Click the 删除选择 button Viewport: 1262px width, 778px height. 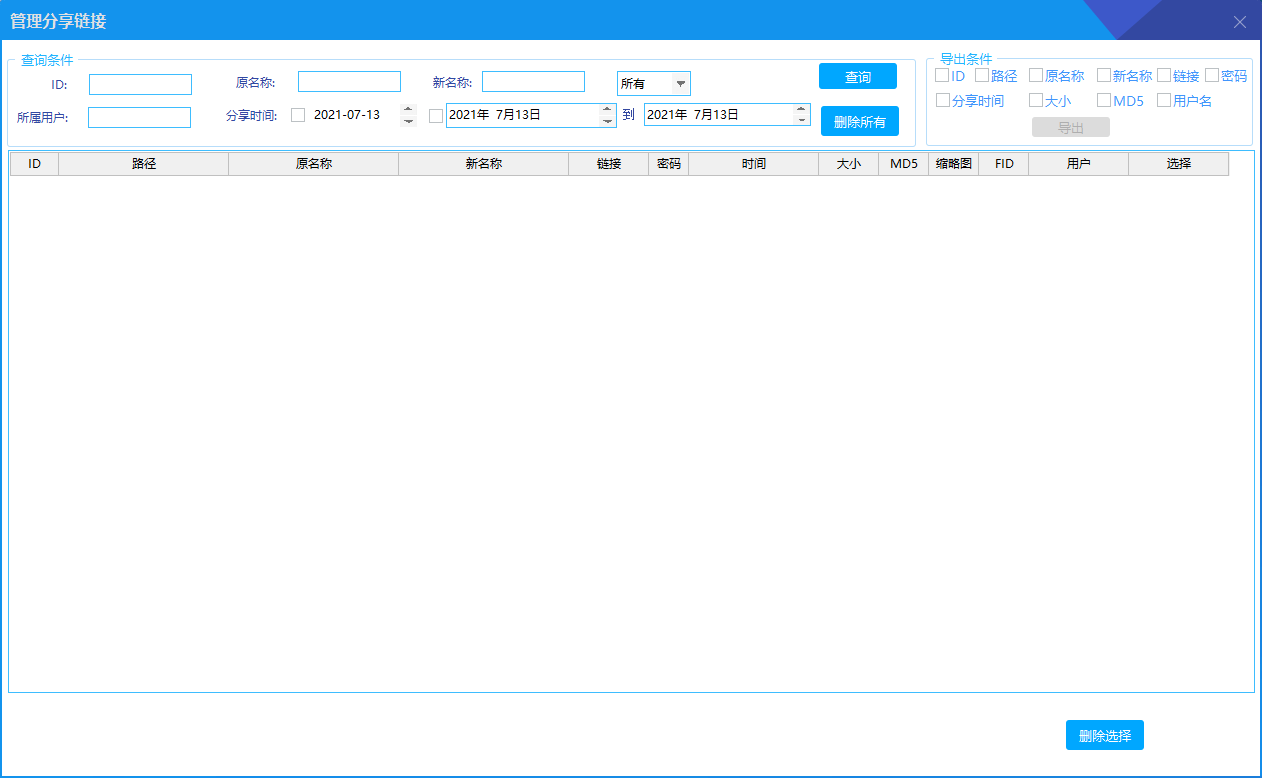(1104, 736)
